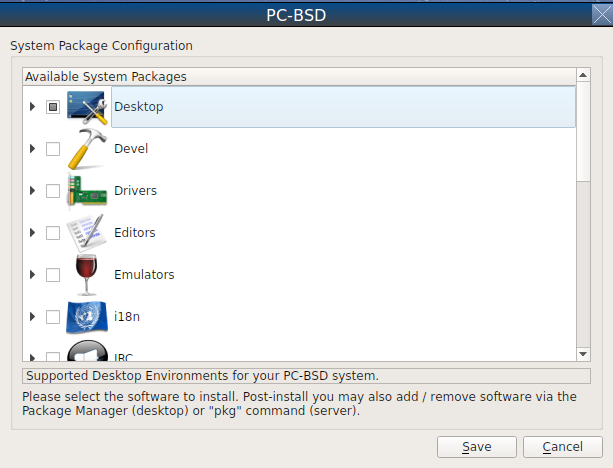The width and height of the screenshot is (613, 468).
Task: Close the PC-BSD dialog window
Action: [602, 15]
